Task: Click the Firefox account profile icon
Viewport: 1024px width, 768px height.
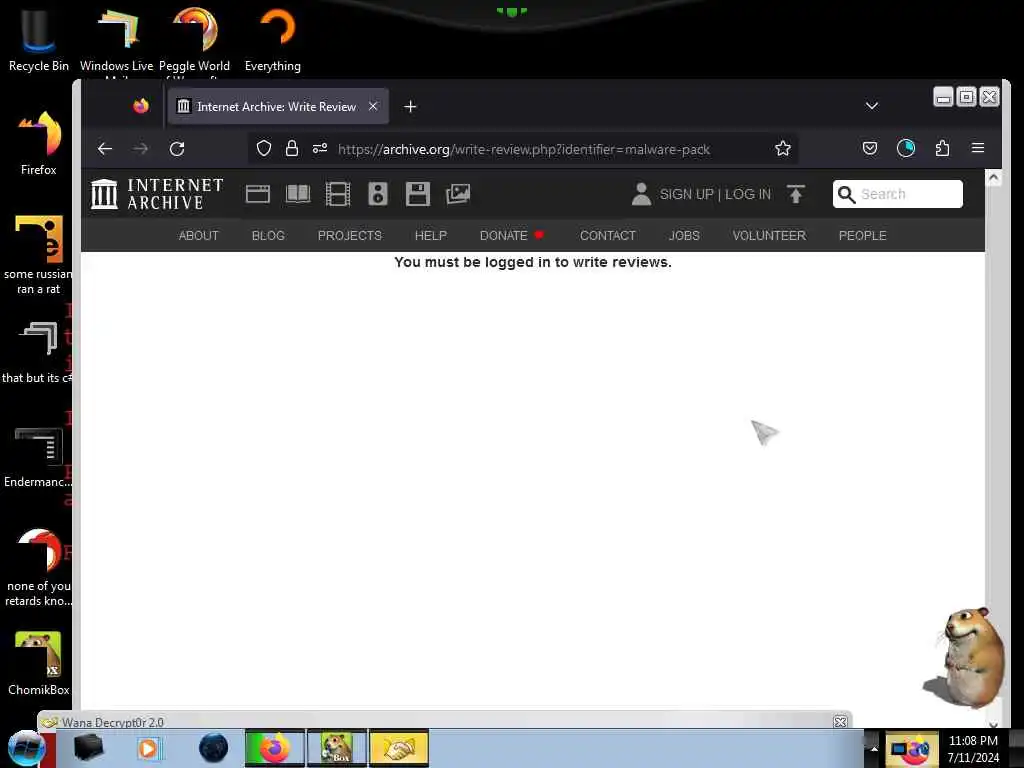Action: 906,149
